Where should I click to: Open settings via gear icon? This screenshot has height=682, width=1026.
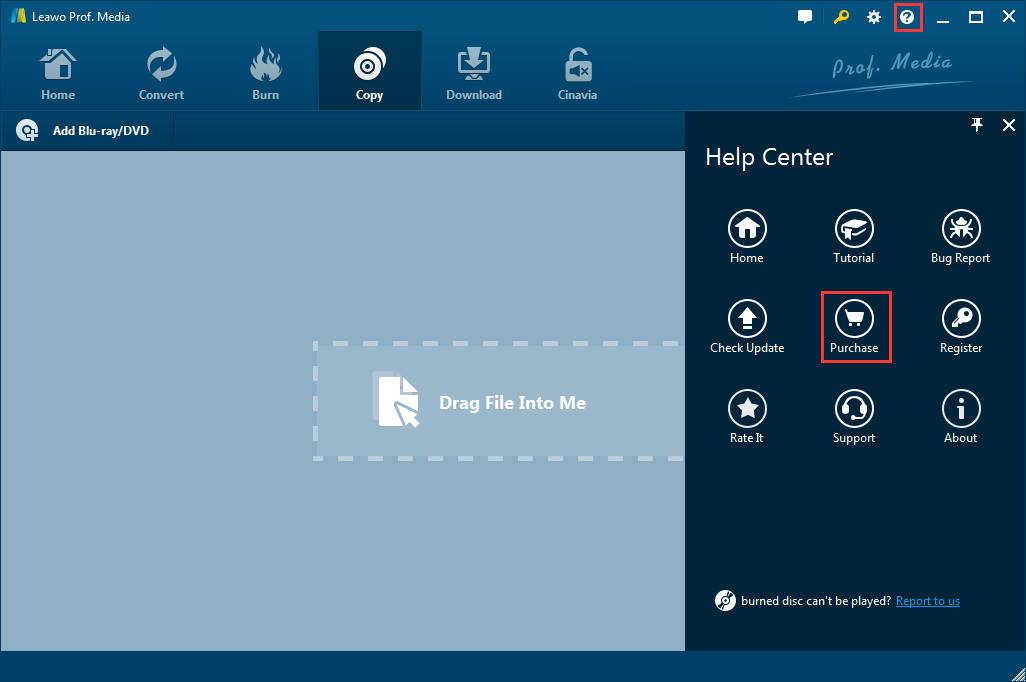point(874,17)
